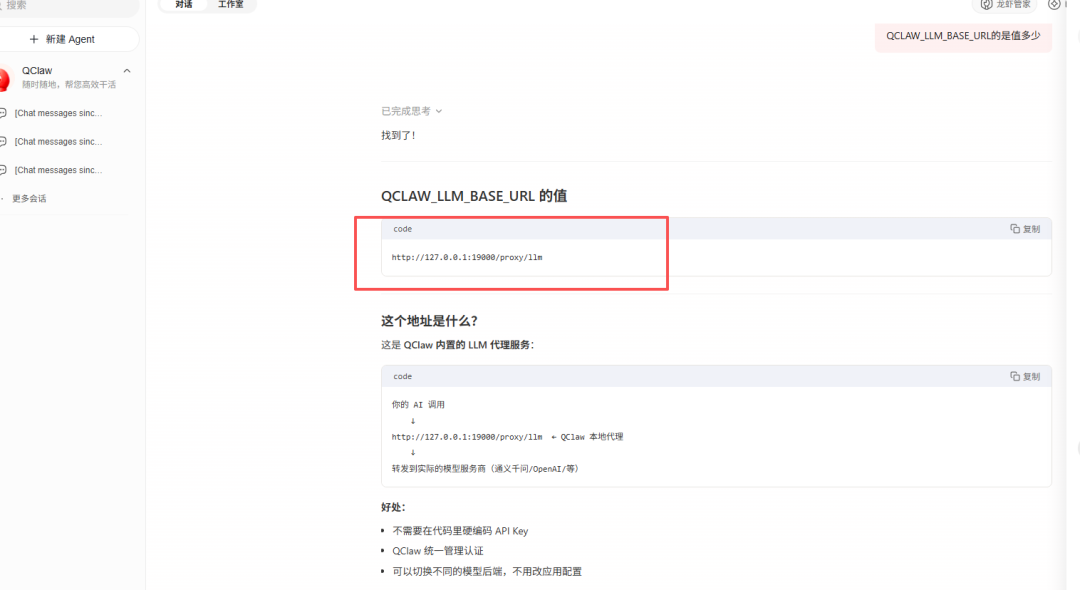Switch to the 工作室 tab
Viewport: 1080px width, 590px height.
[231, 4]
